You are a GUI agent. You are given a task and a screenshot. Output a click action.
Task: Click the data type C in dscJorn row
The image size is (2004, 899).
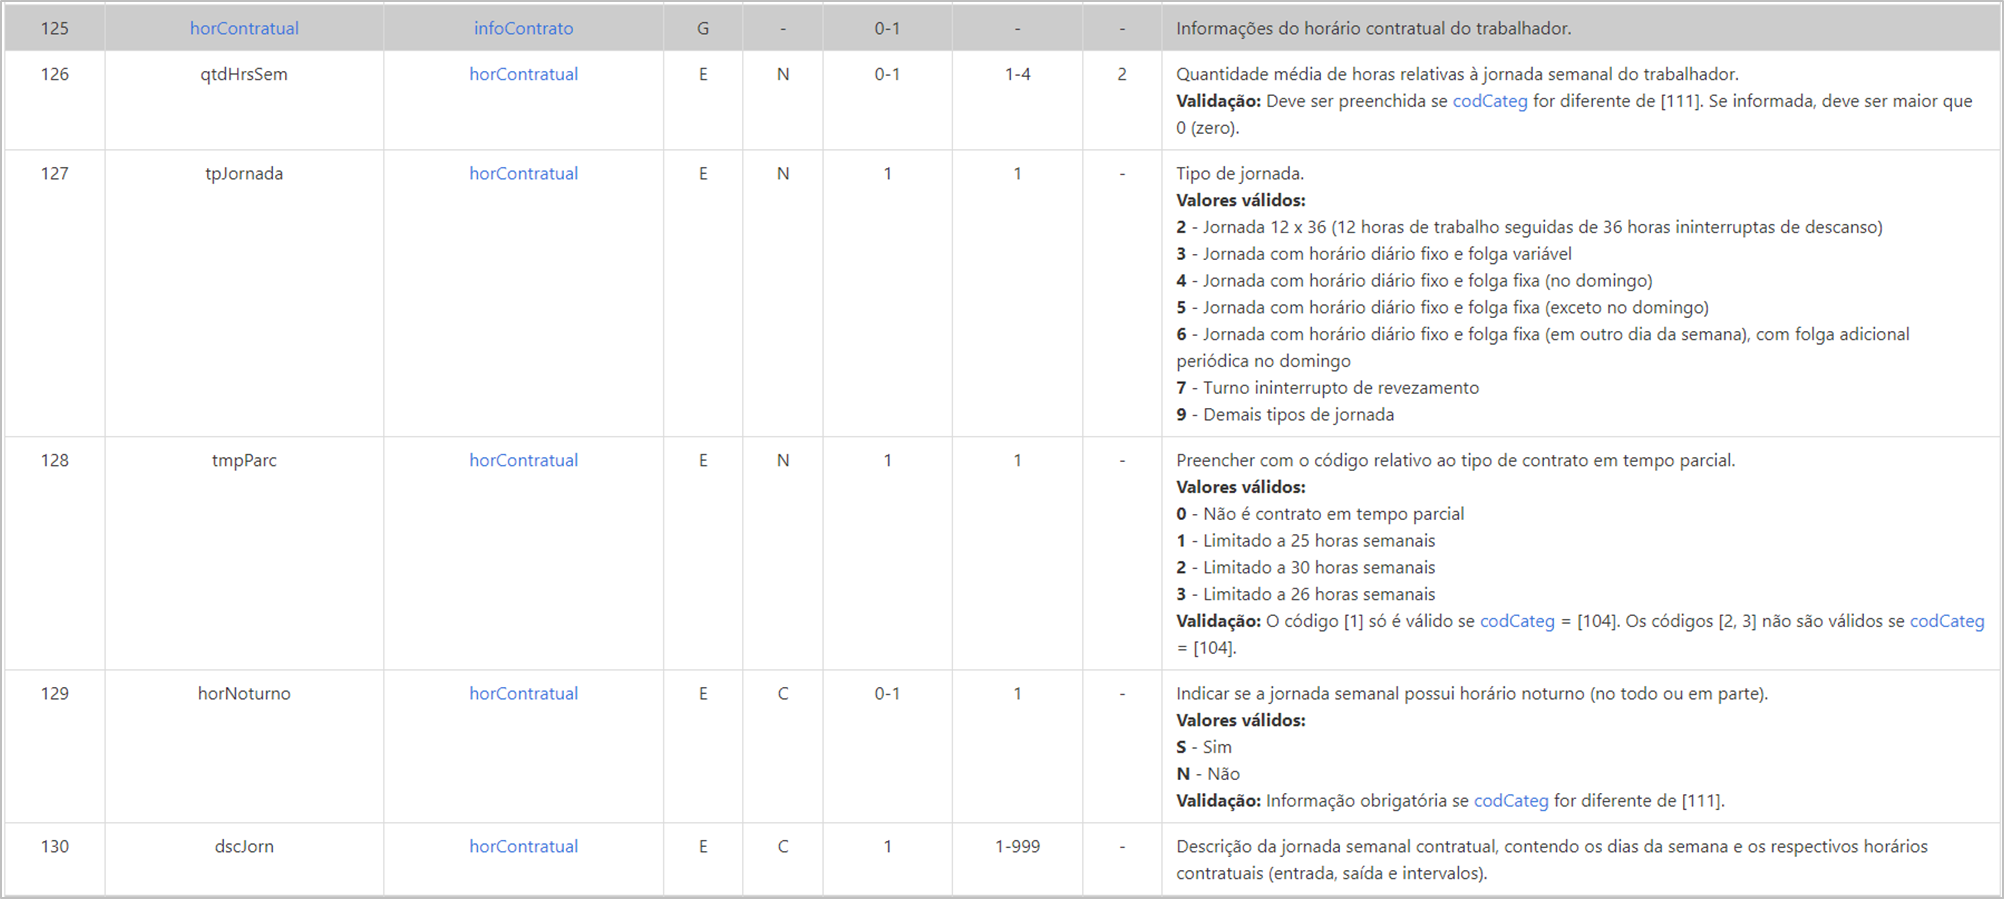click(783, 846)
